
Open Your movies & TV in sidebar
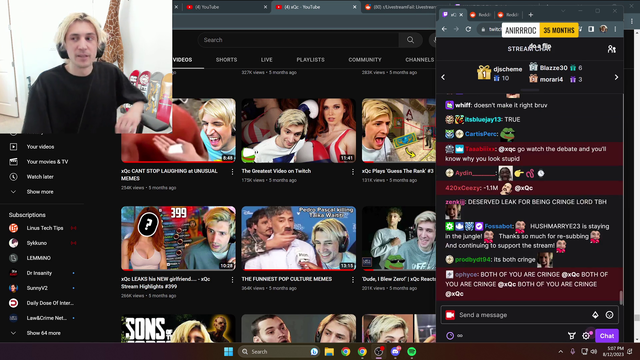(x=47, y=162)
